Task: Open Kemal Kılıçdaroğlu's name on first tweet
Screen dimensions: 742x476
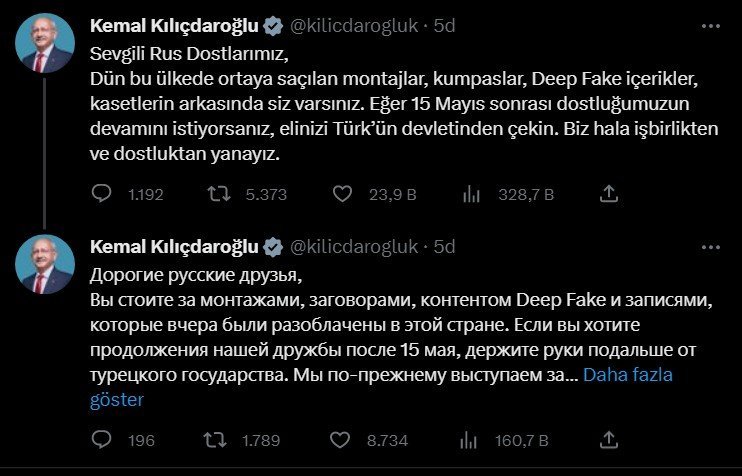Action: (x=173, y=26)
